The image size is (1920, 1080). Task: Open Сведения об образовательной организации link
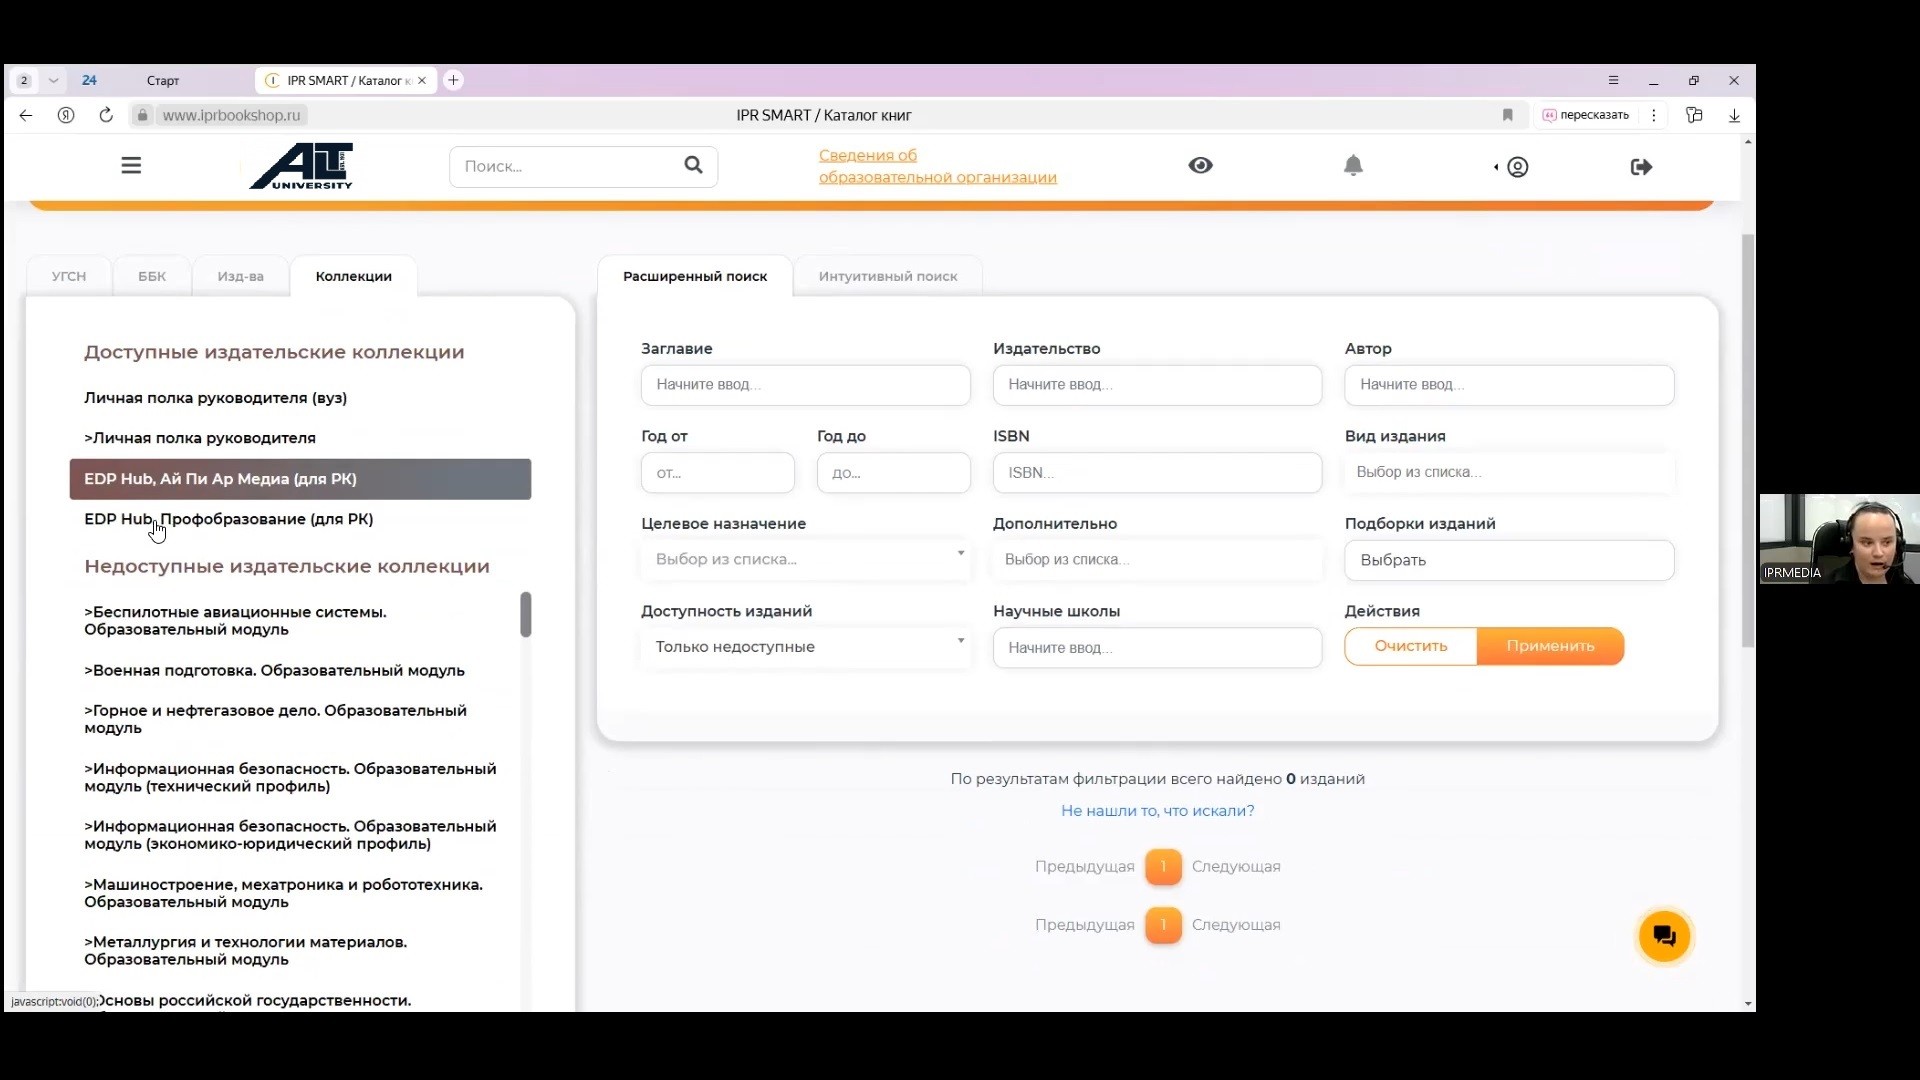[937, 166]
